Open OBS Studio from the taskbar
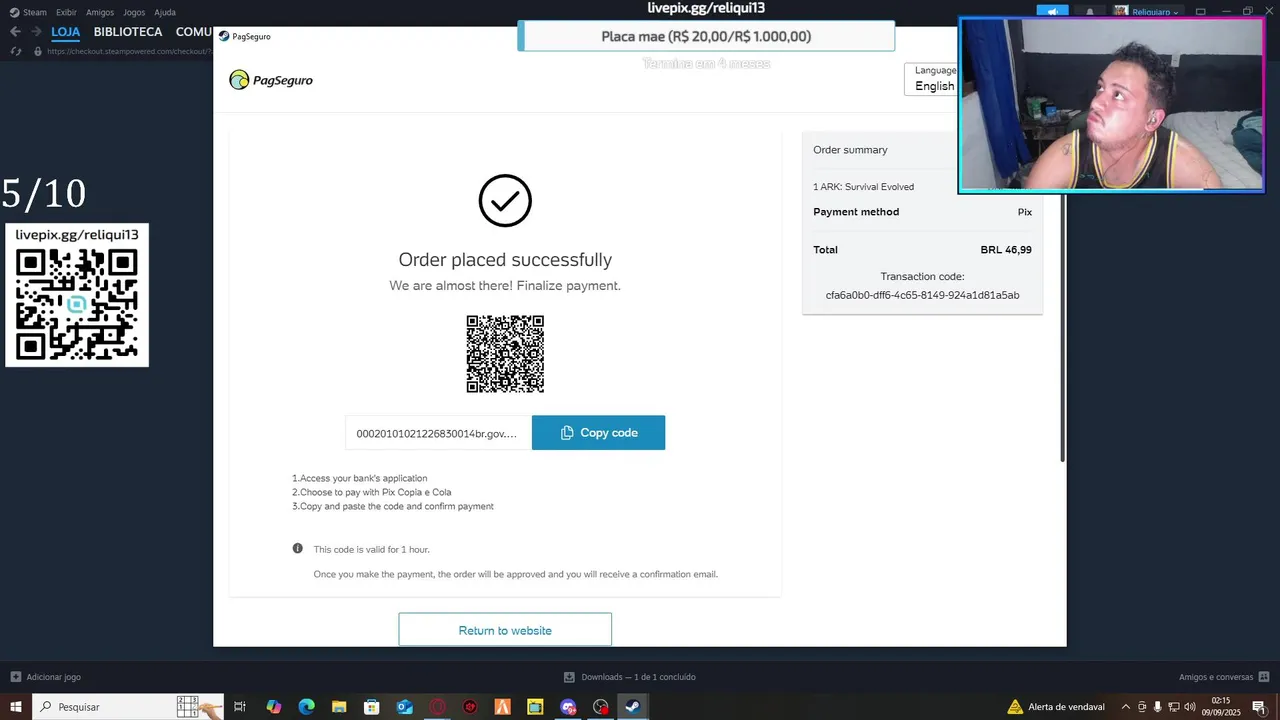Image resolution: width=1280 pixels, height=720 pixels. click(x=600, y=707)
